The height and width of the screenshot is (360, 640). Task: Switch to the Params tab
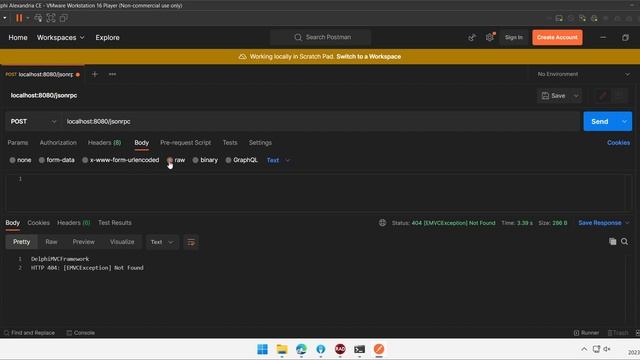18,142
